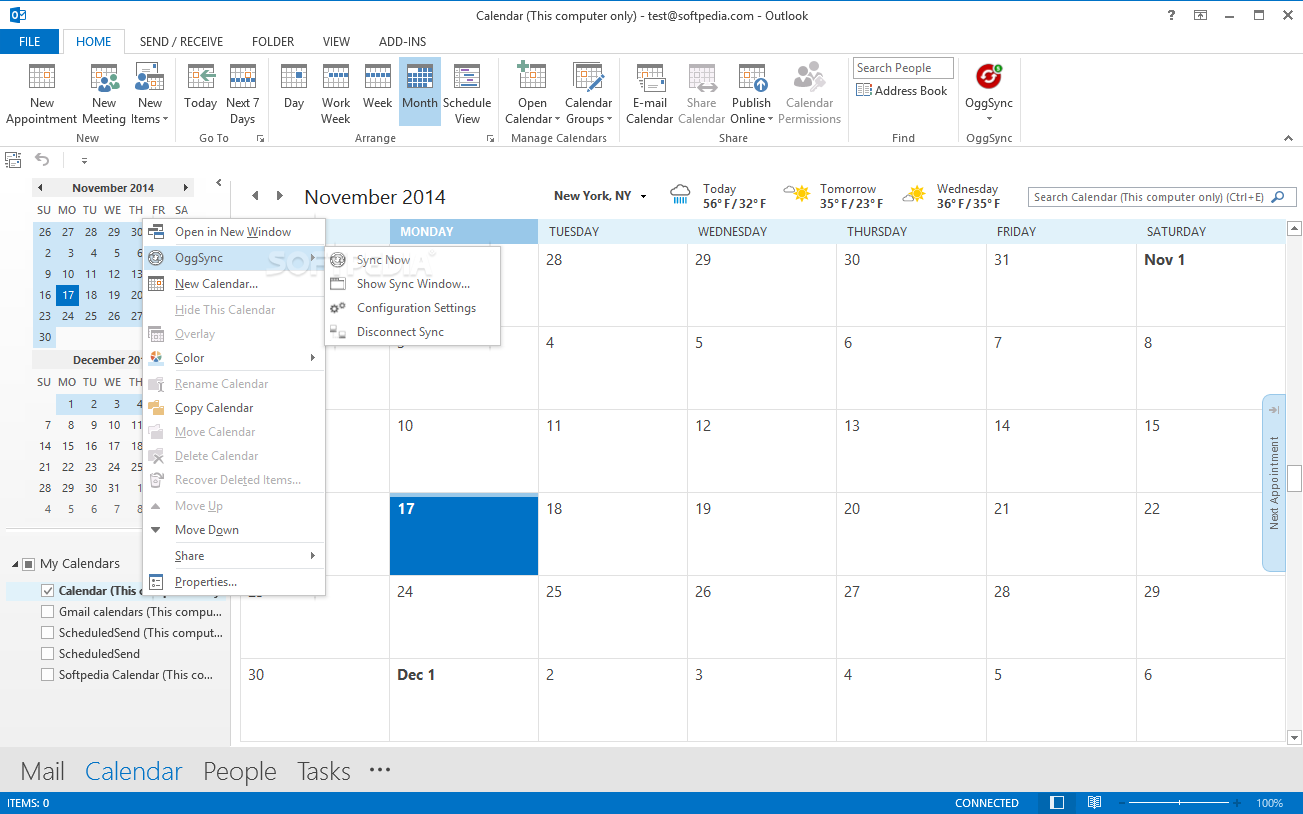Go back one month in calendar view

(x=255, y=196)
